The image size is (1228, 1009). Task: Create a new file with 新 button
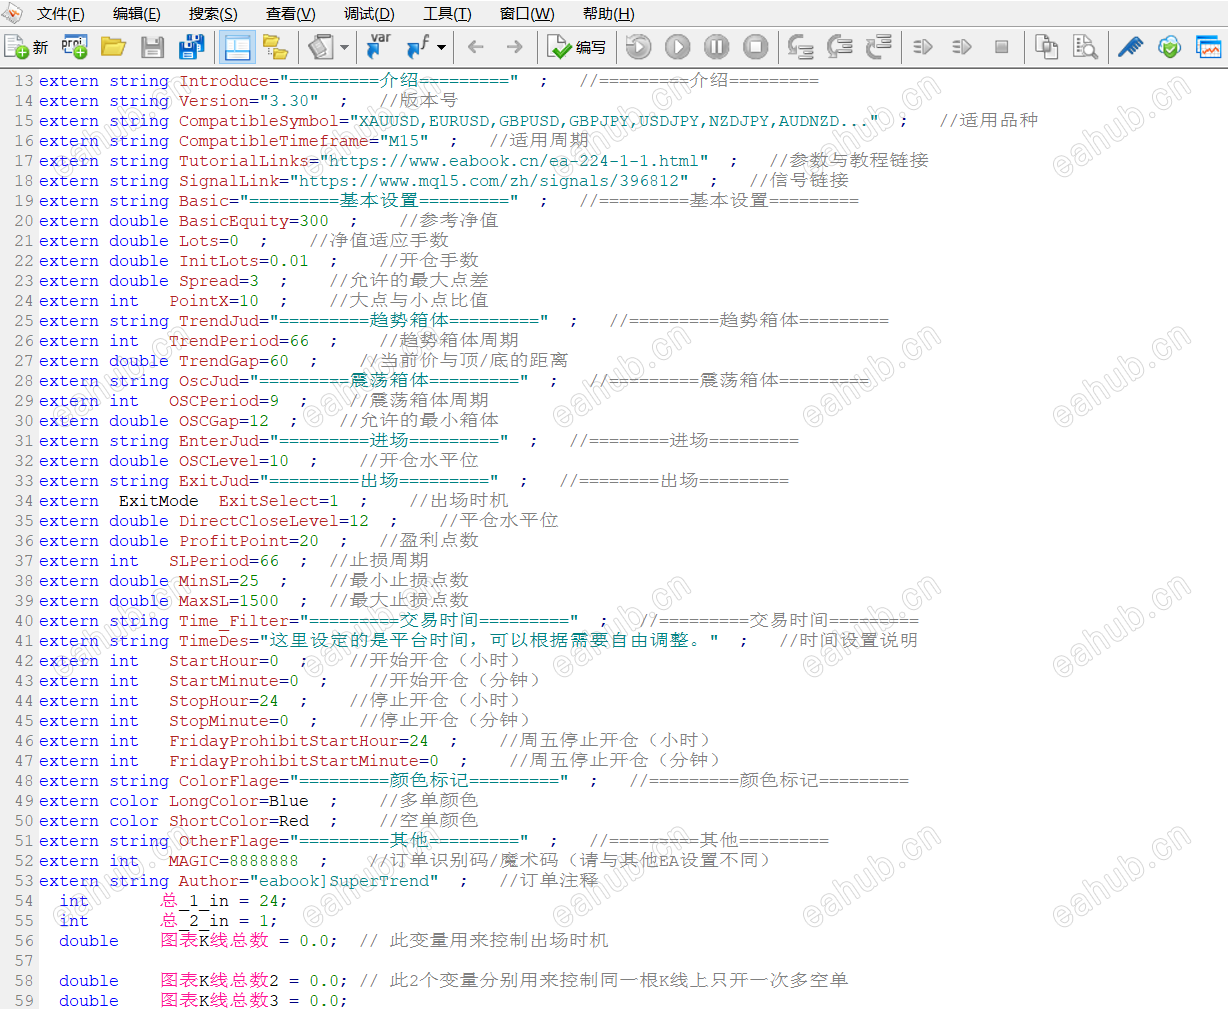pos(26,47)
